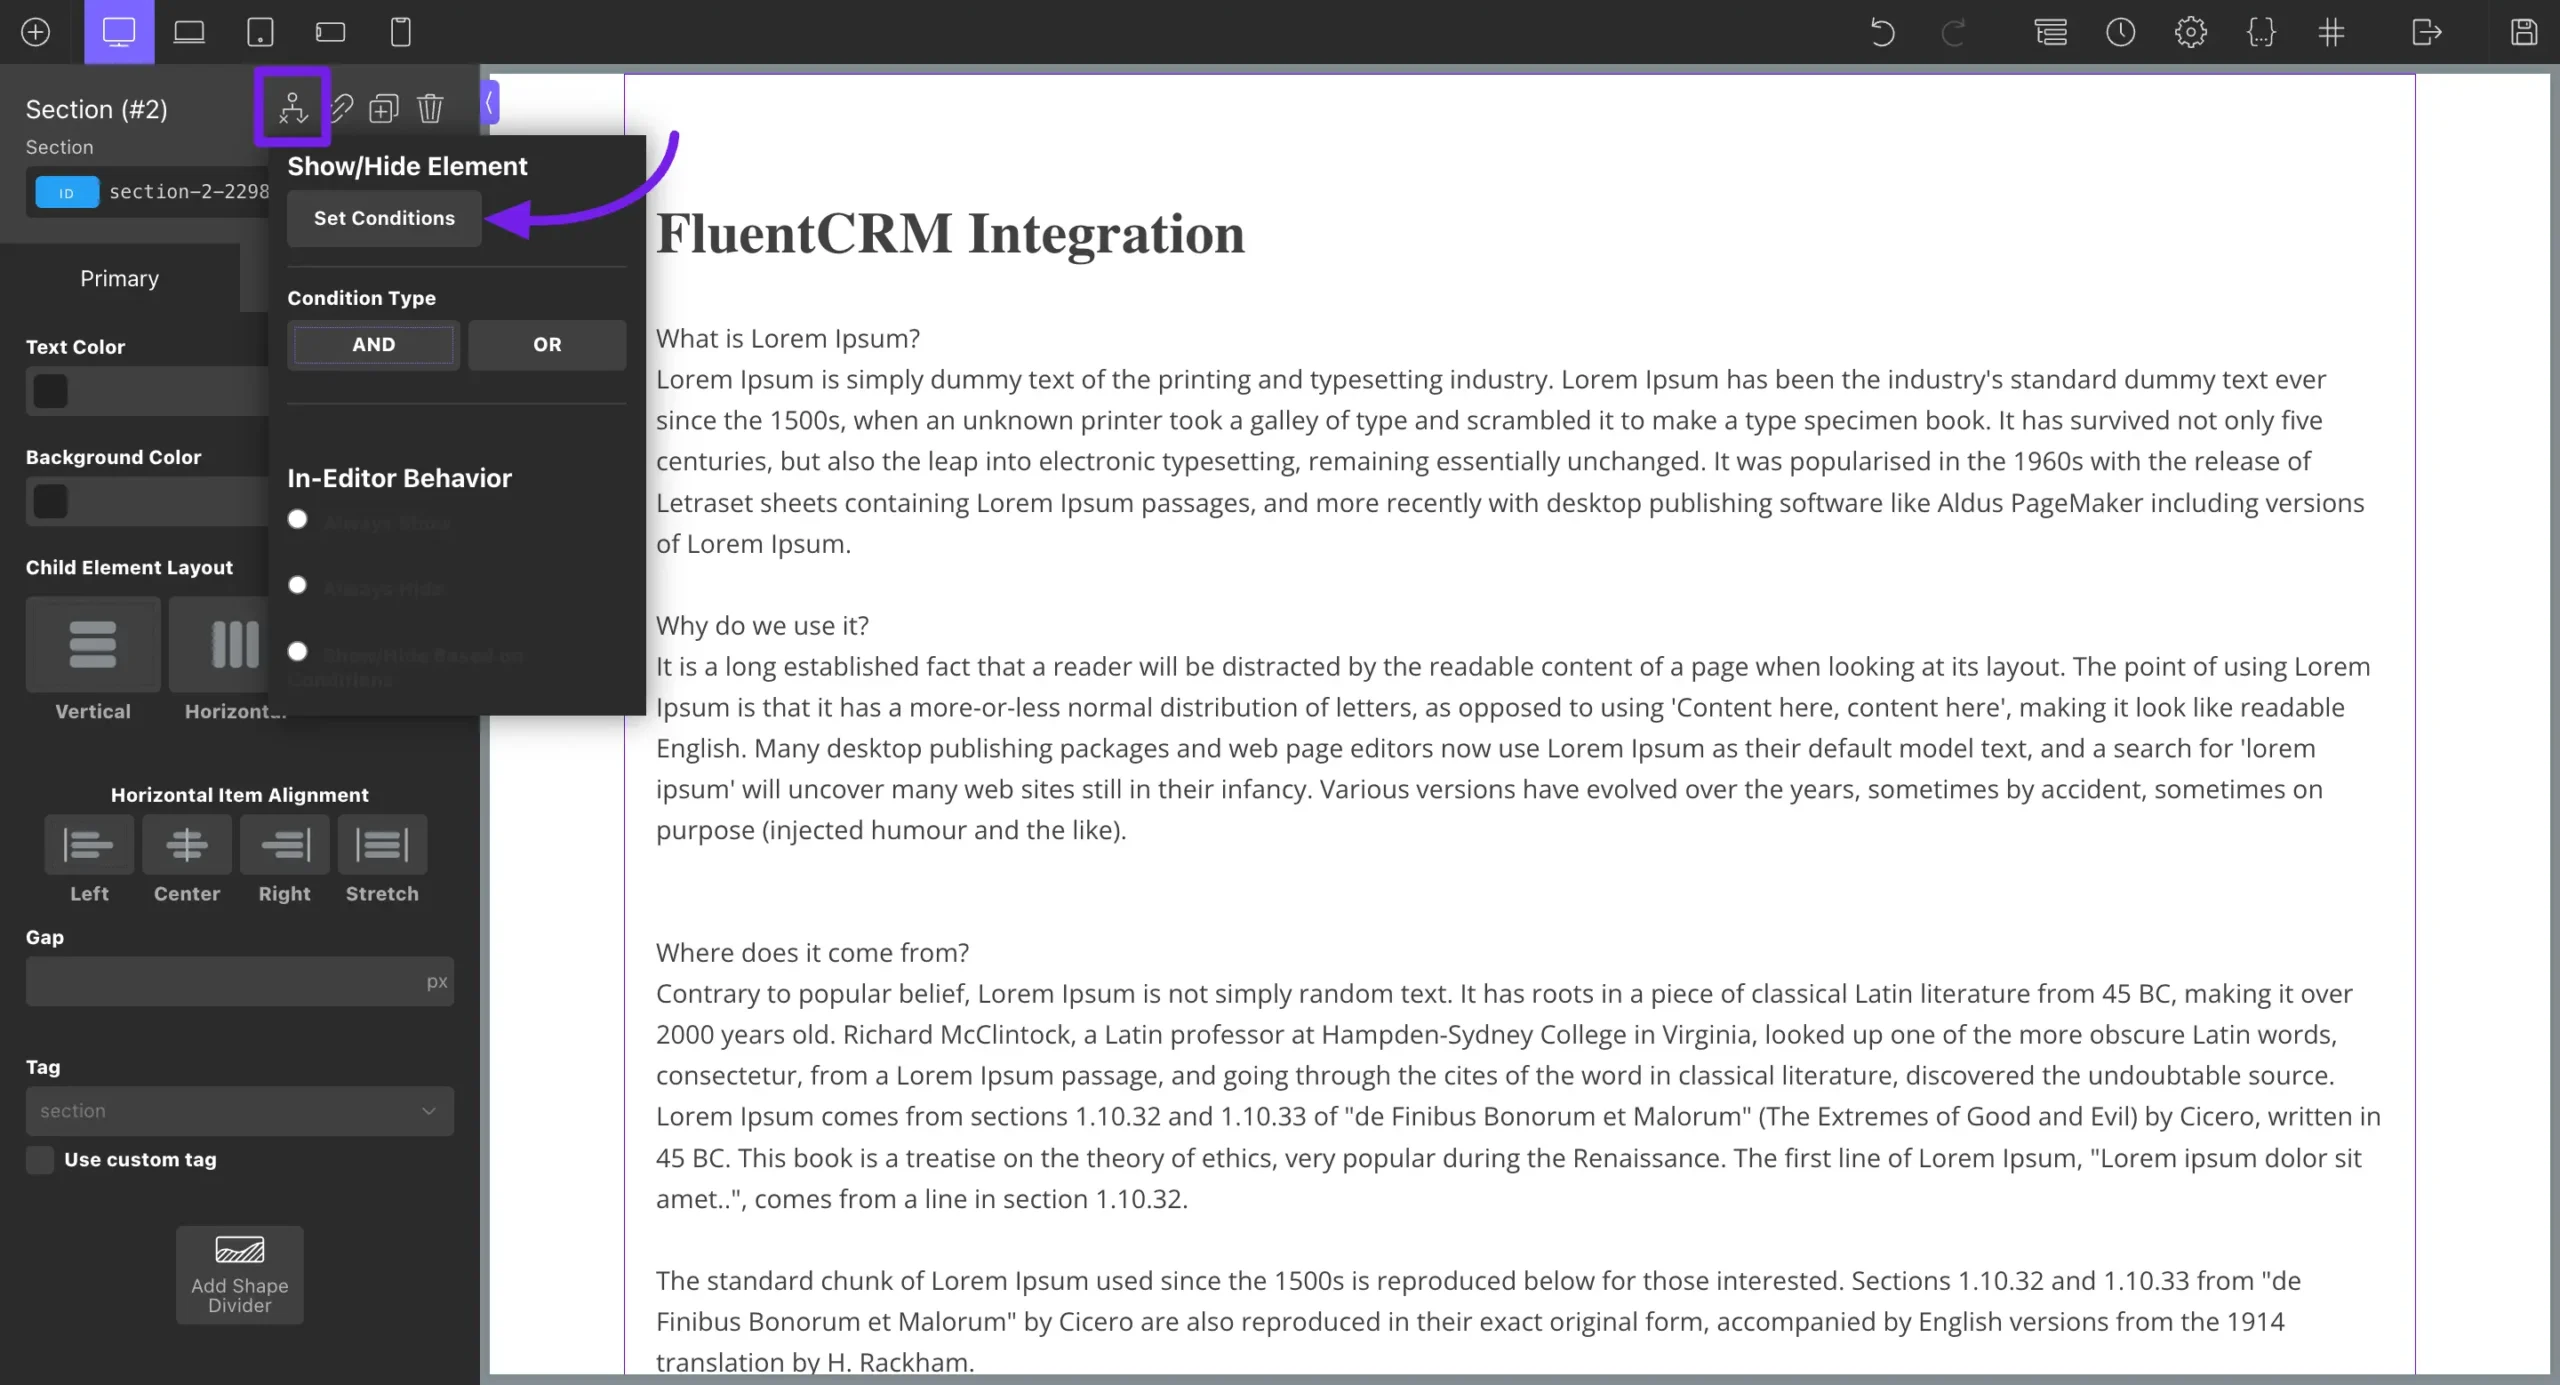Click the settings gear icon

pyautogui.click(x=2190, y=31)
